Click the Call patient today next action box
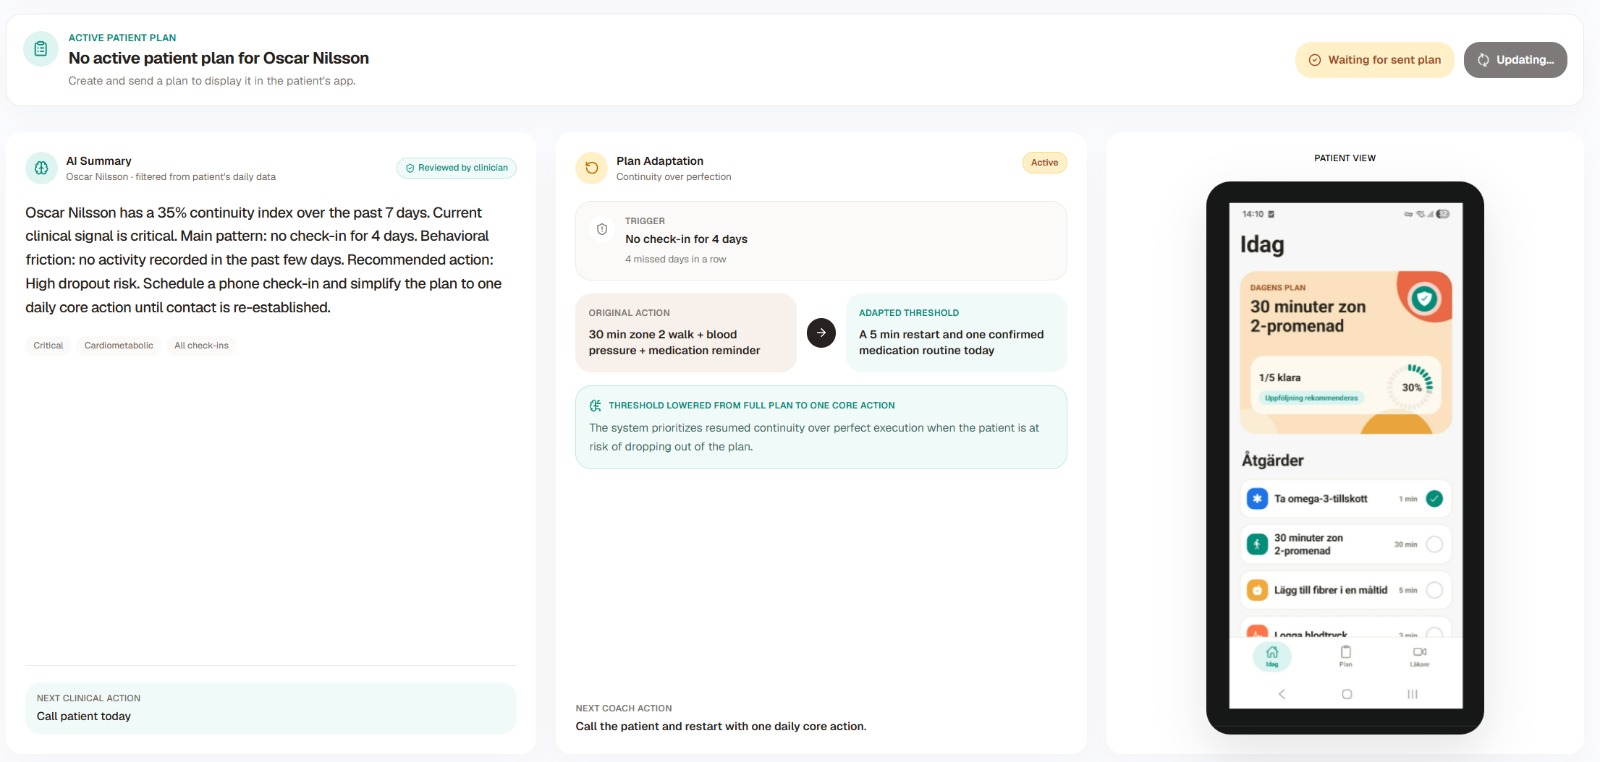Screen dimensions: 1600x762 pyautogui.click(x=270, y=708)
